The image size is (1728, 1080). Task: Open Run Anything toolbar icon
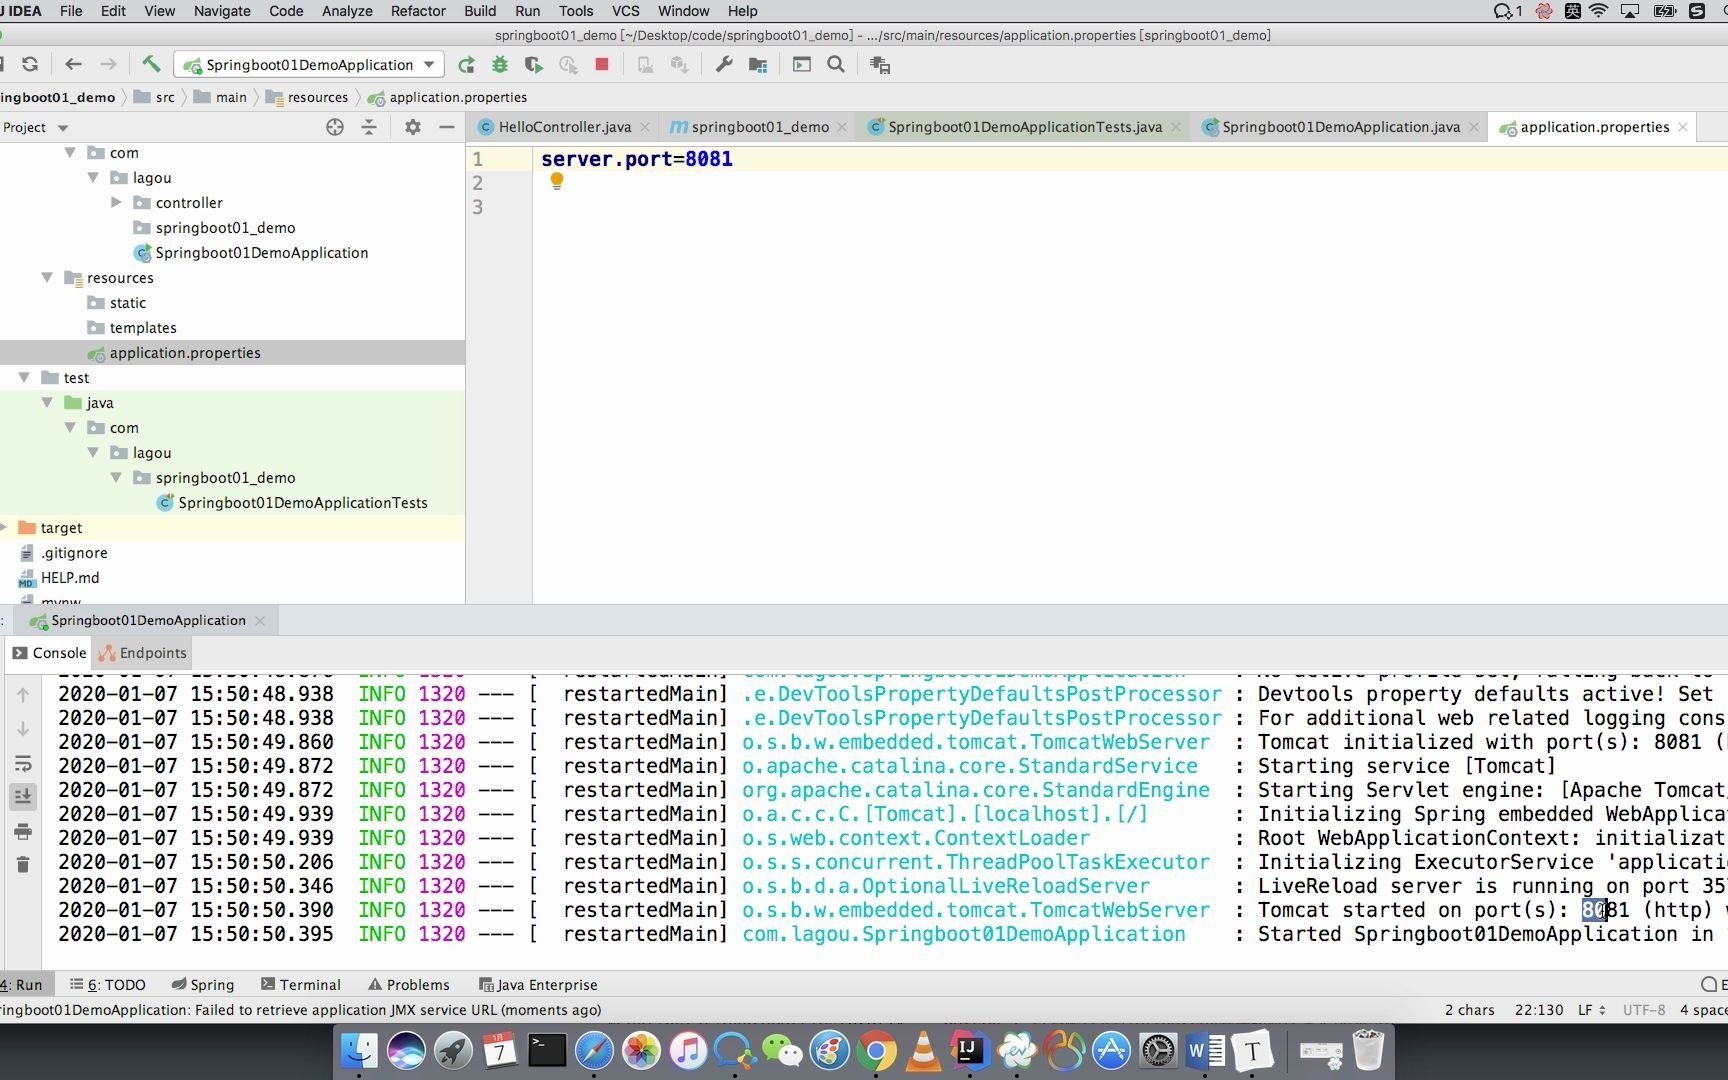point(802,65)
